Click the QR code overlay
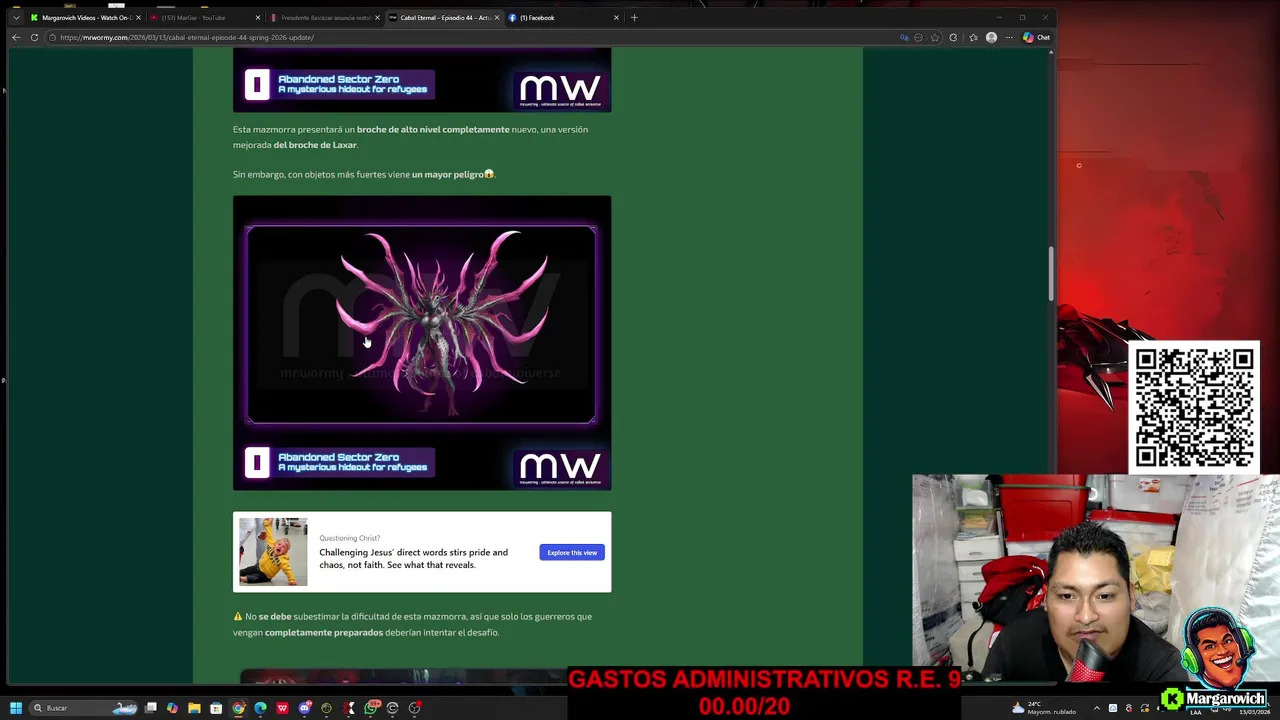Screen dimensions: 1280x720 point(1194,407)
